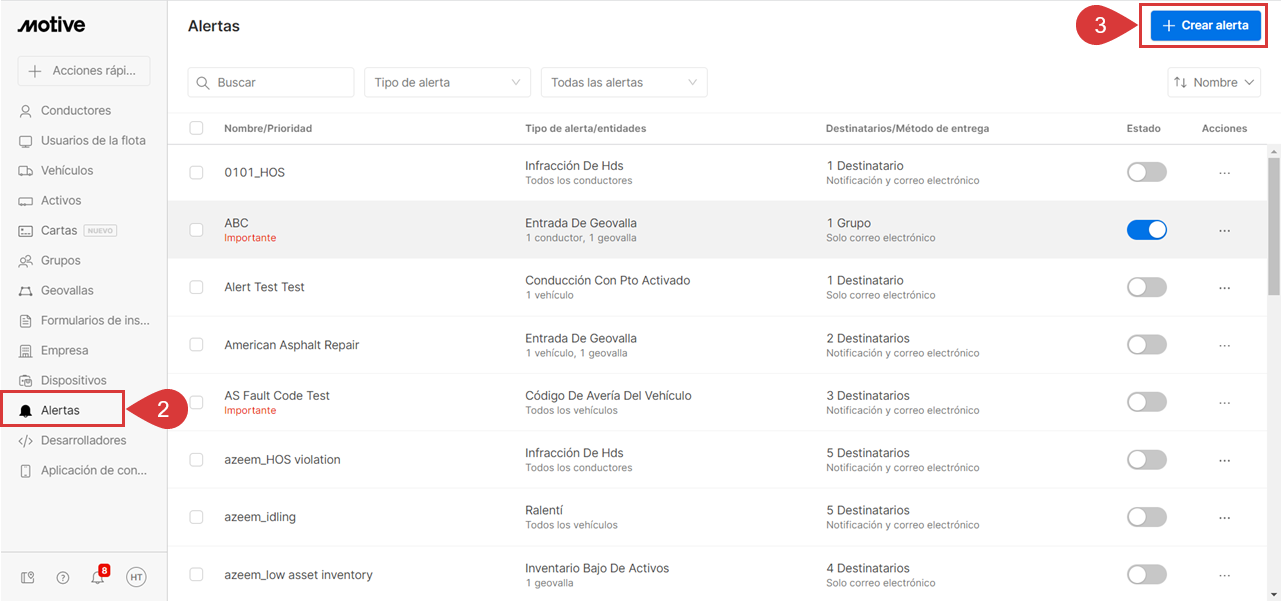Click the help question mark icon
1281x601 pixels.
pos(63,577)
